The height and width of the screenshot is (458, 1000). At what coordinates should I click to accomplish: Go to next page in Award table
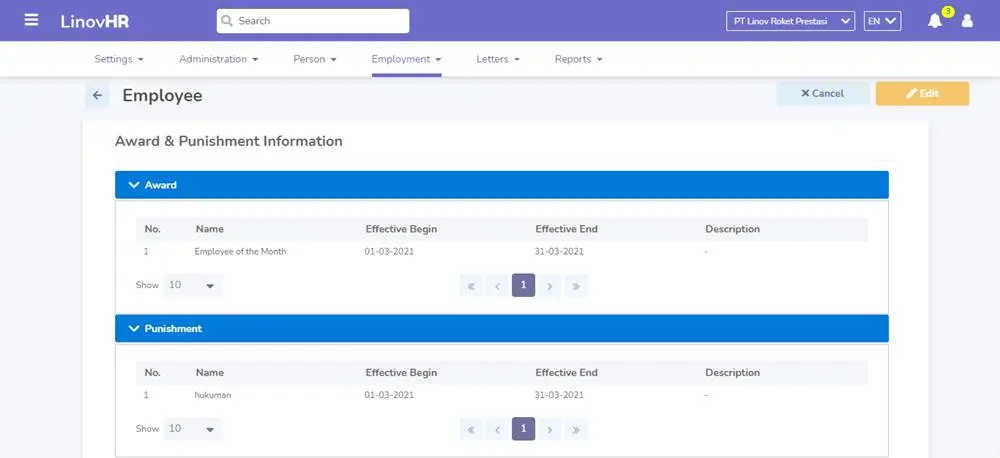coord(549,285)
